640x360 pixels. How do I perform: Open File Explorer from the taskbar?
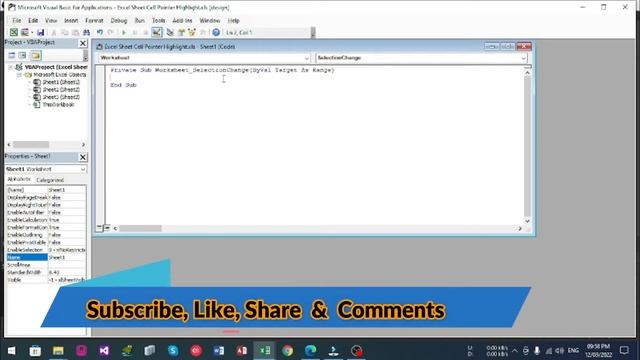point(58,351)
